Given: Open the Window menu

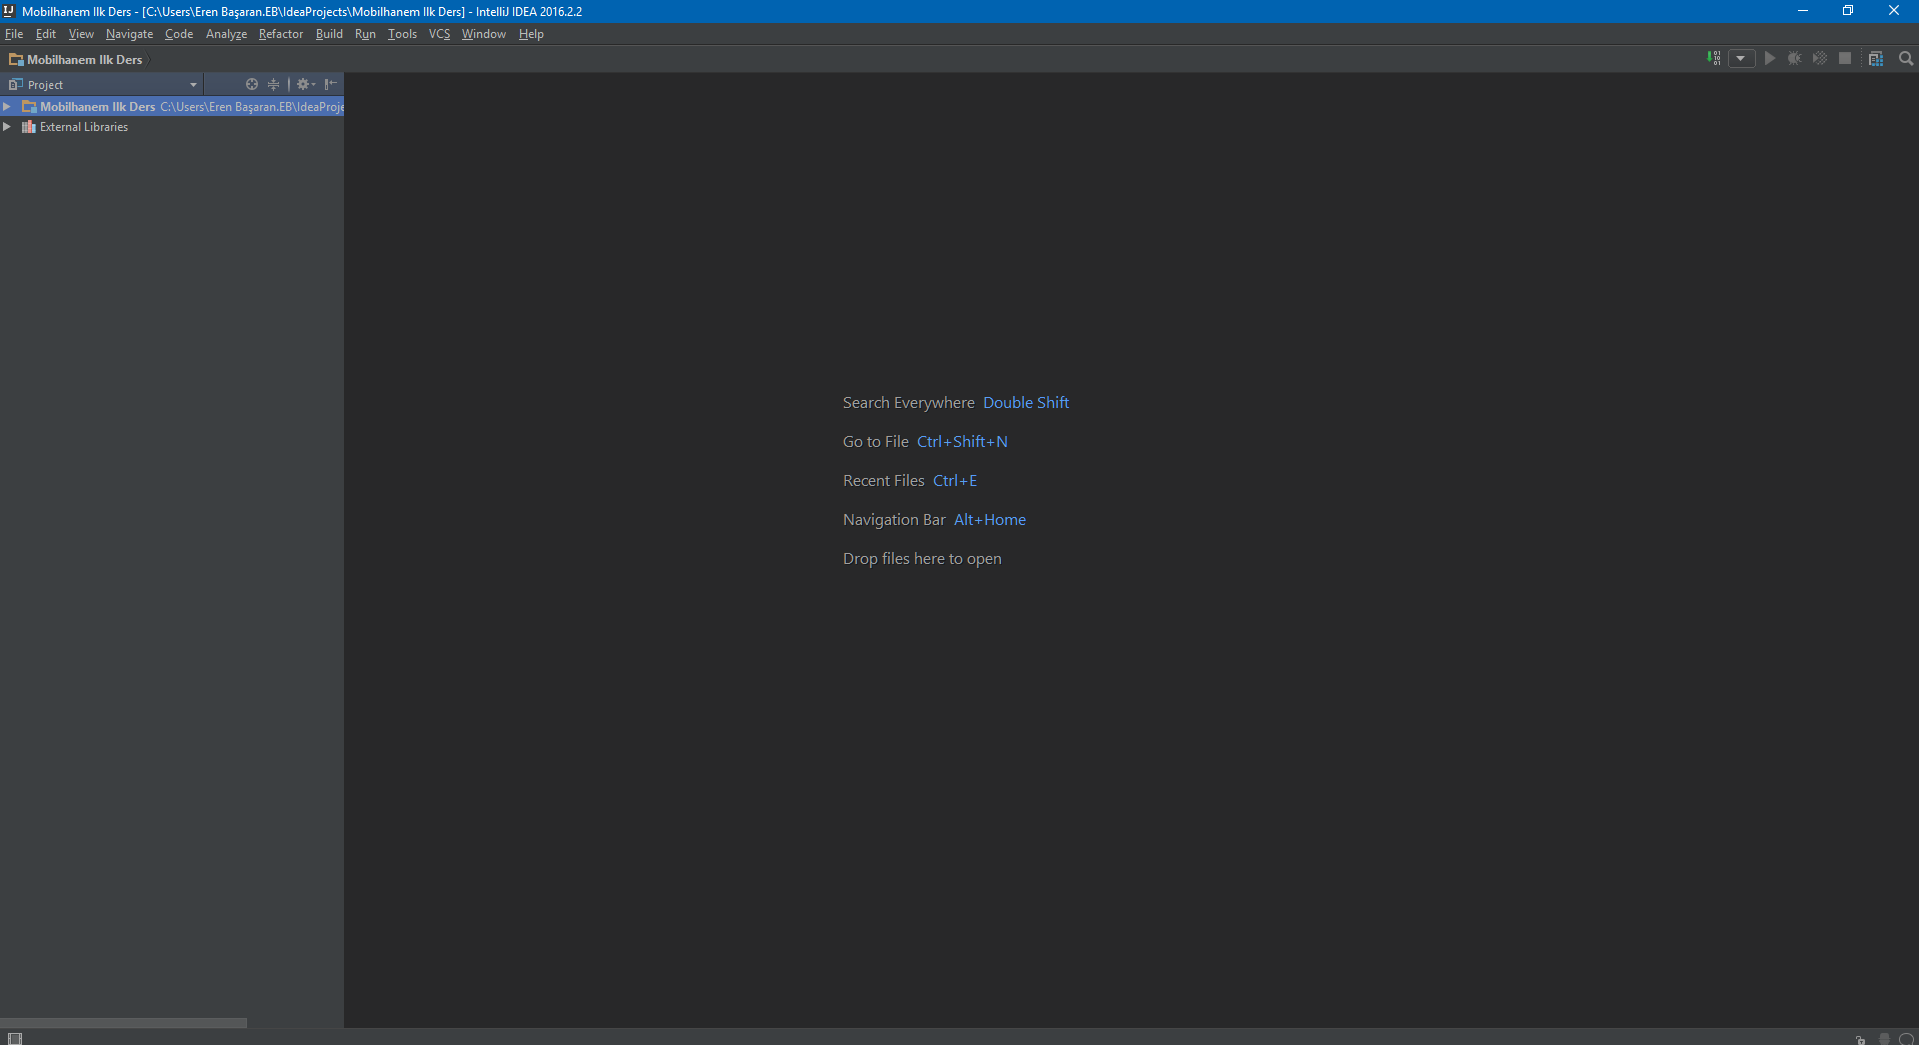Looking at the screenshot, I should click(x=484, y=34).
